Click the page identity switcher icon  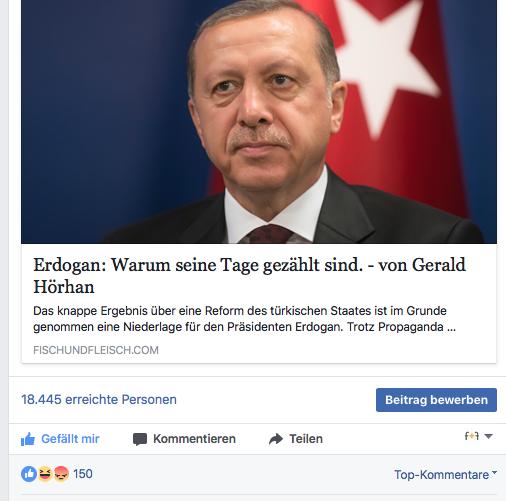tap(472, 436)
